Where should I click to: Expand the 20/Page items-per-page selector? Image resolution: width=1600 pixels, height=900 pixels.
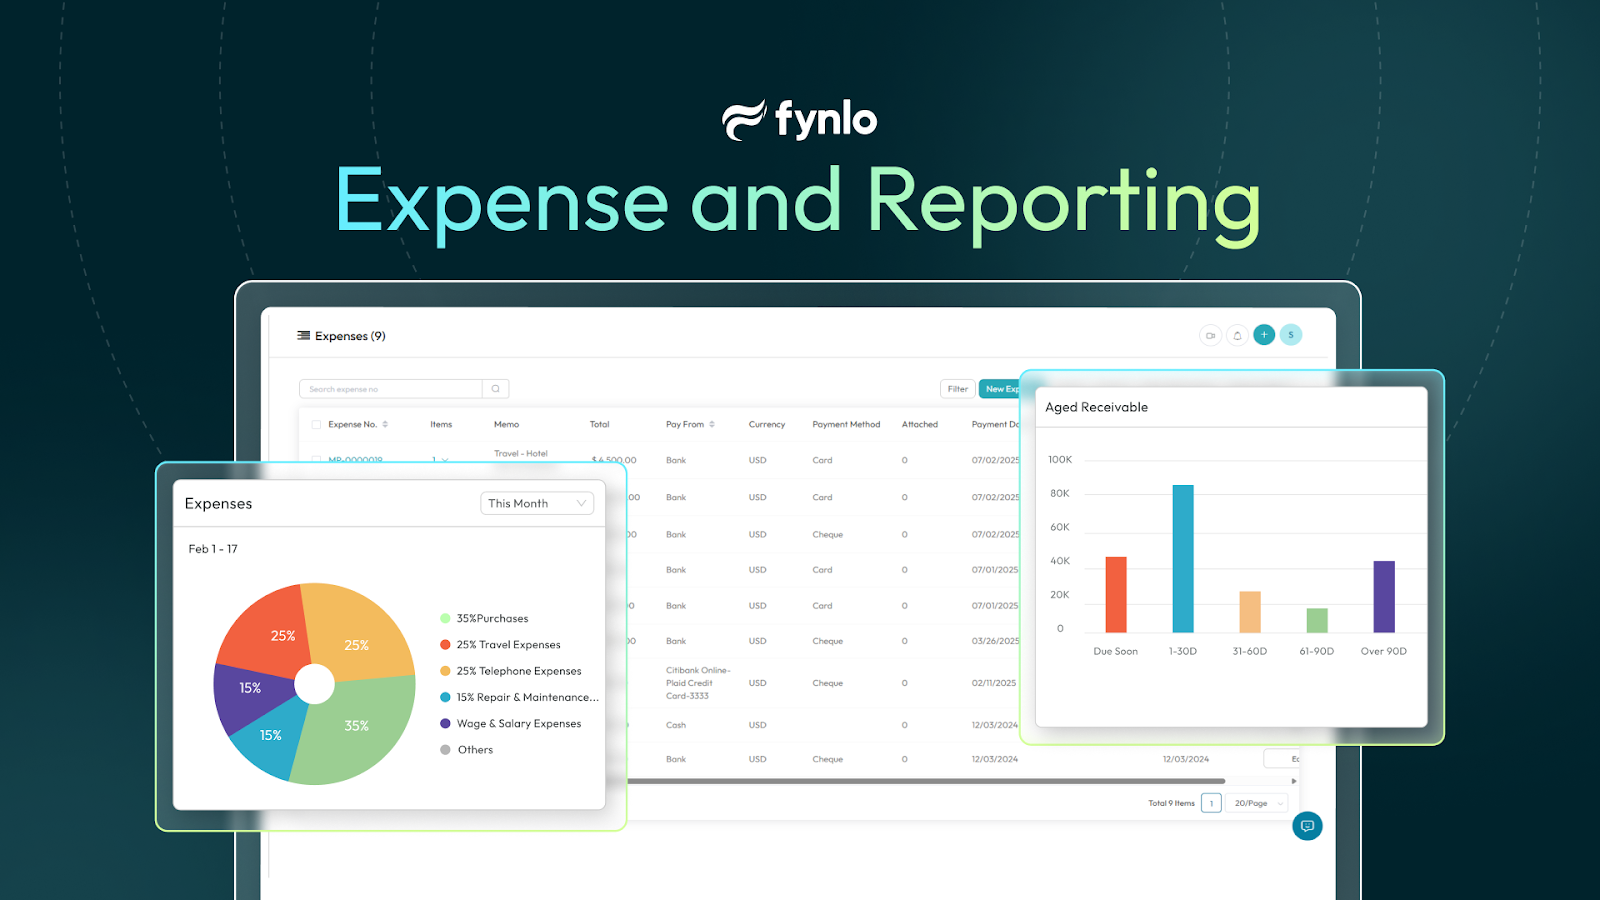tap(1255, 803)
